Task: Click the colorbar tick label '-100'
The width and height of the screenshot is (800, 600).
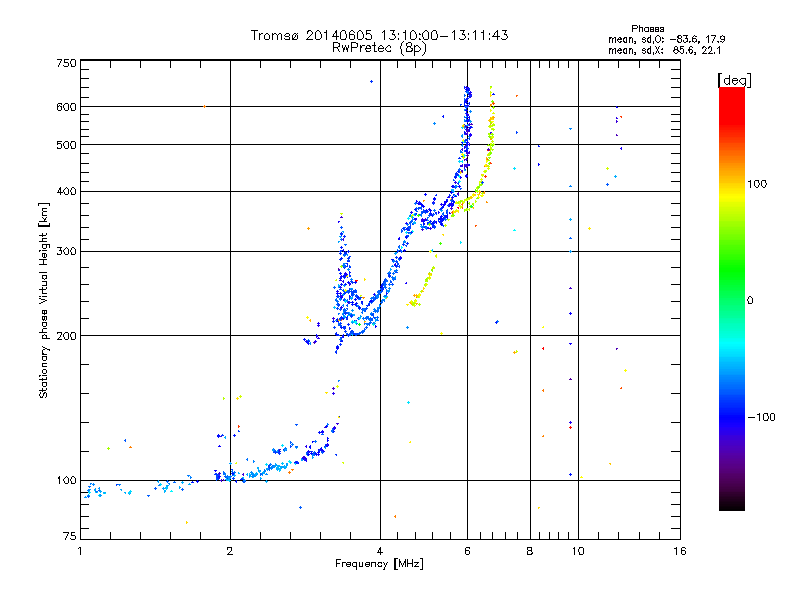Action: point(761,417)
